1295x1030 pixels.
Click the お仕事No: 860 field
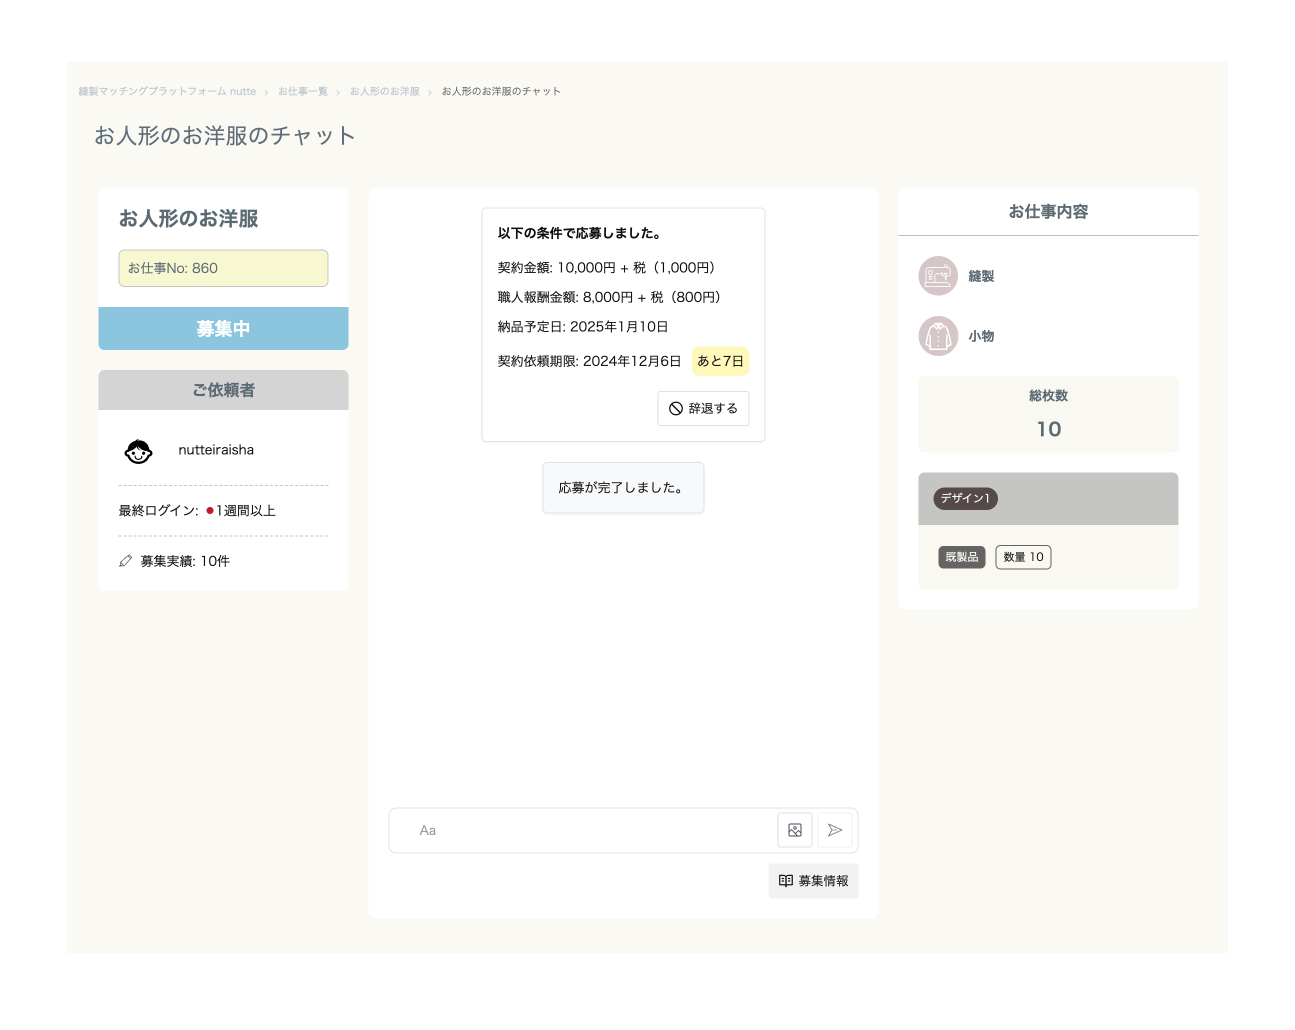223,268
